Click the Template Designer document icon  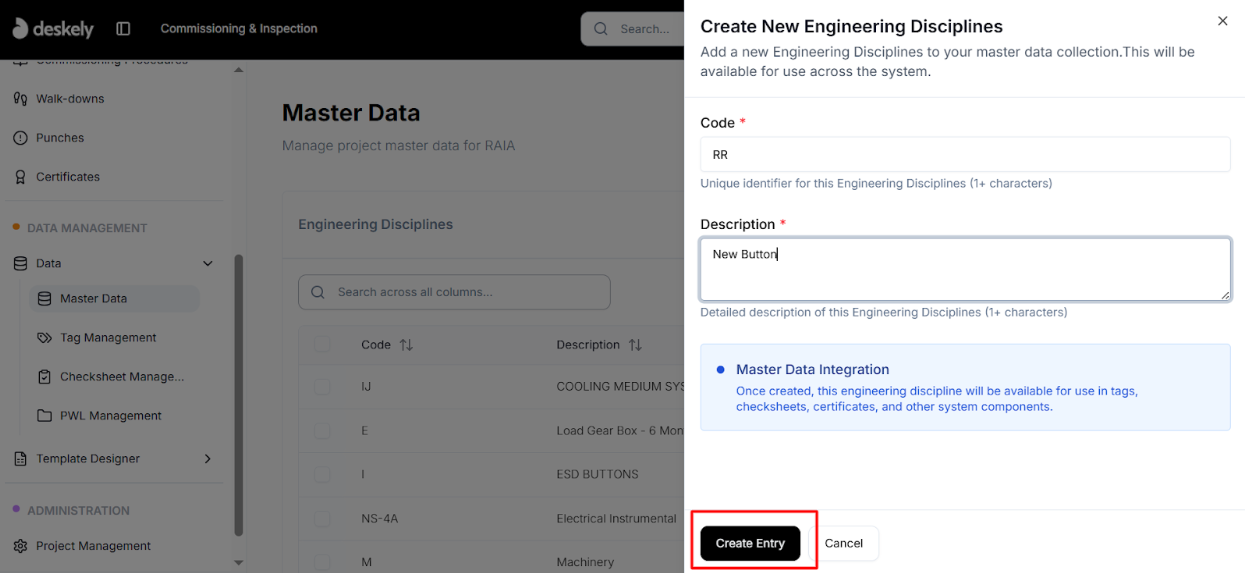(20, 459)
